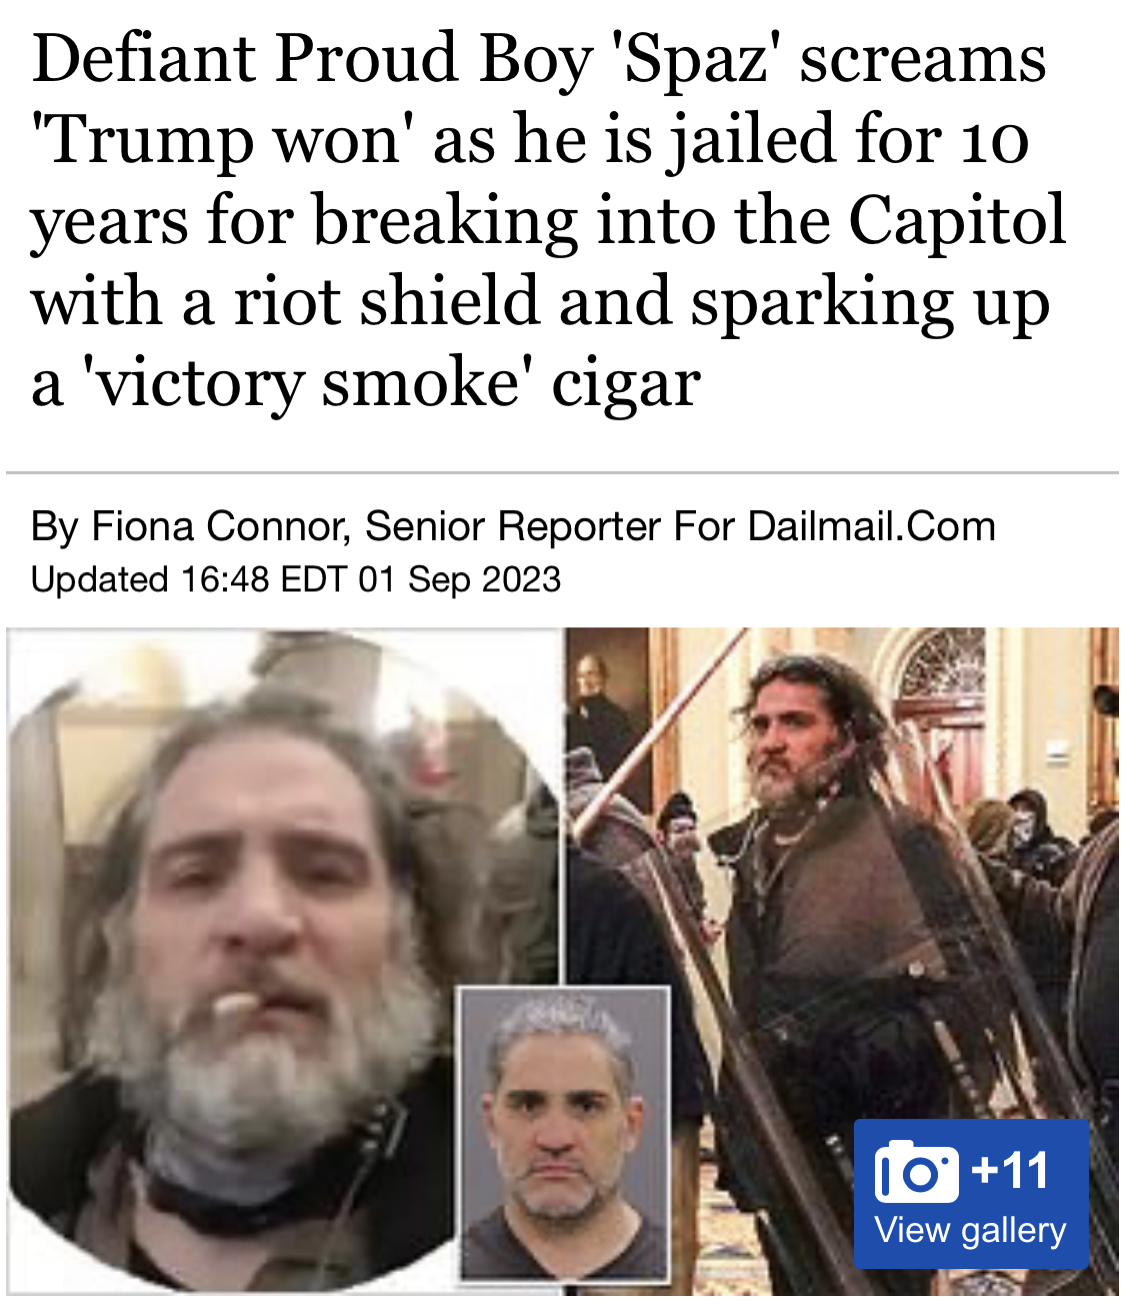Click the divider line below the headline
The width and height of the screenshot is (1125, 1308).
point(562,472)
